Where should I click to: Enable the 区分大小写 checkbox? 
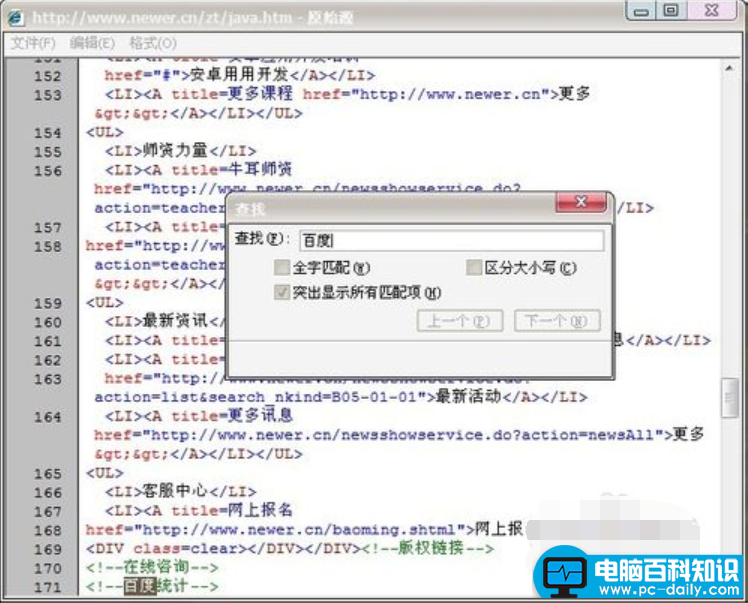[474, 268]
